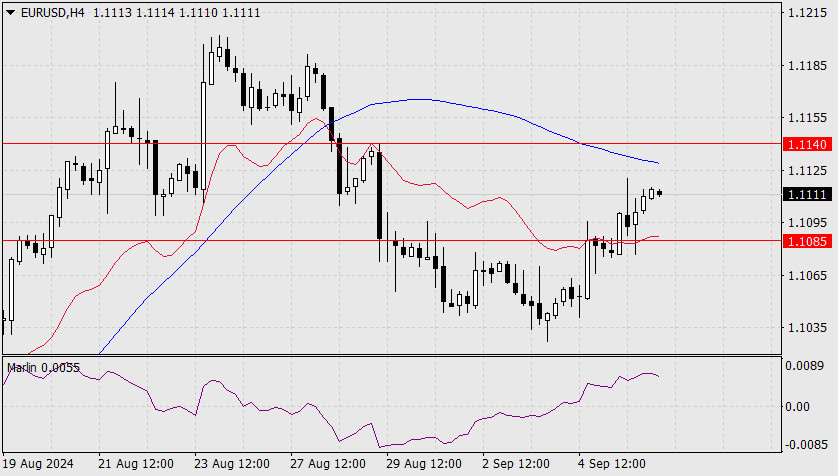Image resolution: width=838 pixels, height=476 pixels.
Task: Select the latest candle at the 1.1111 price
Action: coord(659,193)
